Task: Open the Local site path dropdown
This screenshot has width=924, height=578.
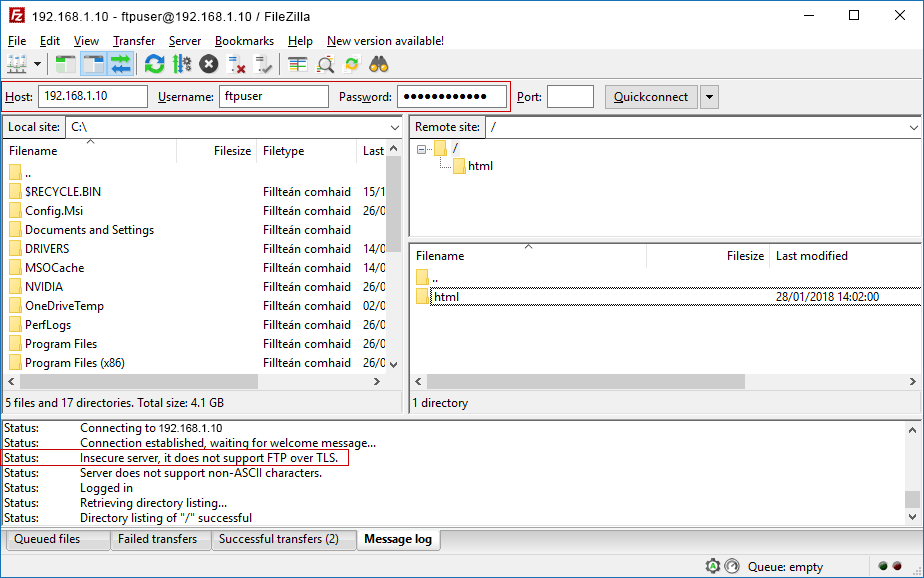Action: pos(397,127)
